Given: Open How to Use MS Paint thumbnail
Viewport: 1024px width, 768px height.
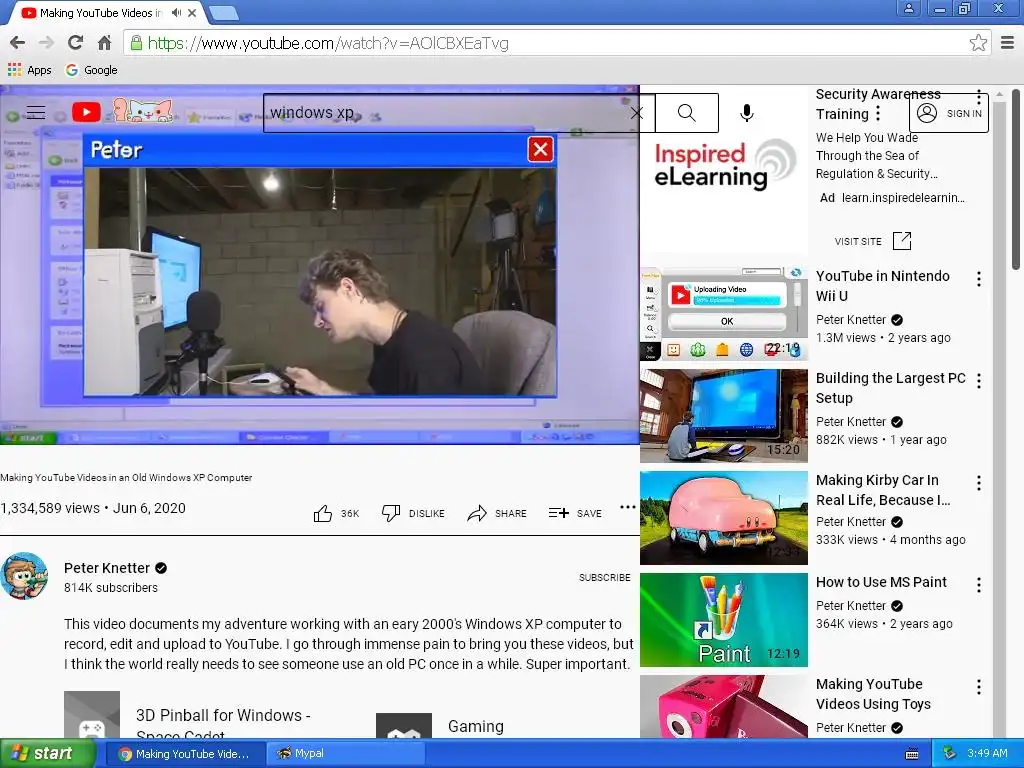Looking at the screenshot, I should pyautogui.click(x=724, y=620).
